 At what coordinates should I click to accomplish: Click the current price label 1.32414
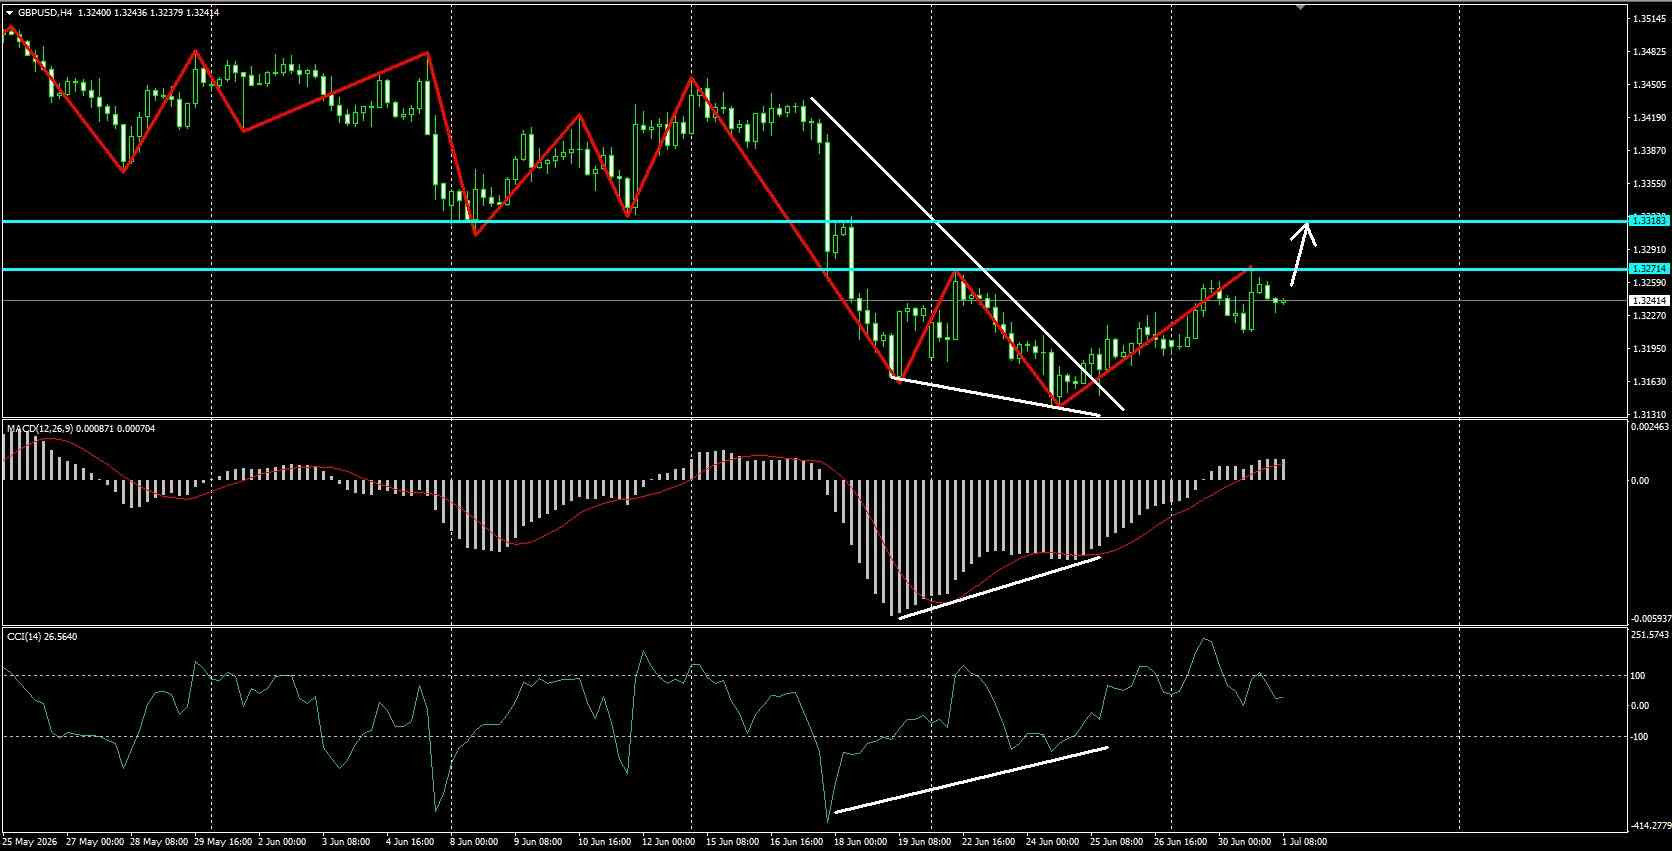tap(1648, 300)
